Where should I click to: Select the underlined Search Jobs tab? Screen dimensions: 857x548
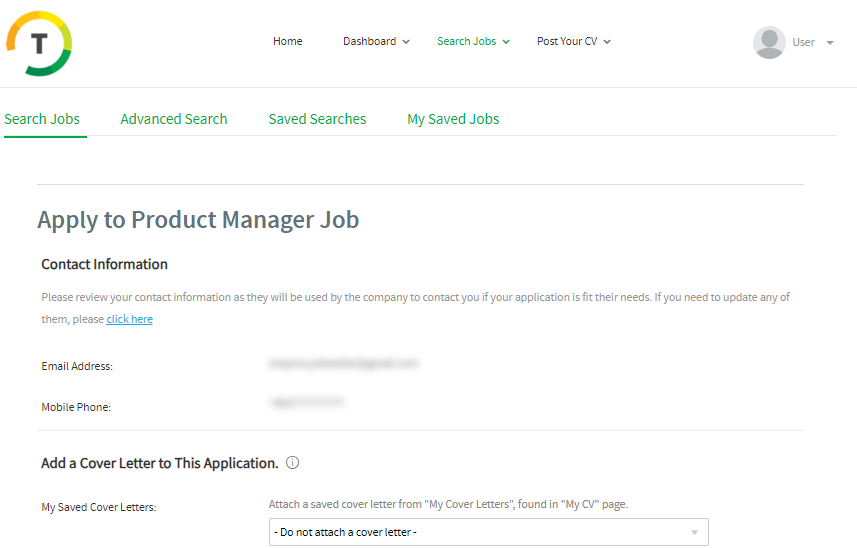42,119
